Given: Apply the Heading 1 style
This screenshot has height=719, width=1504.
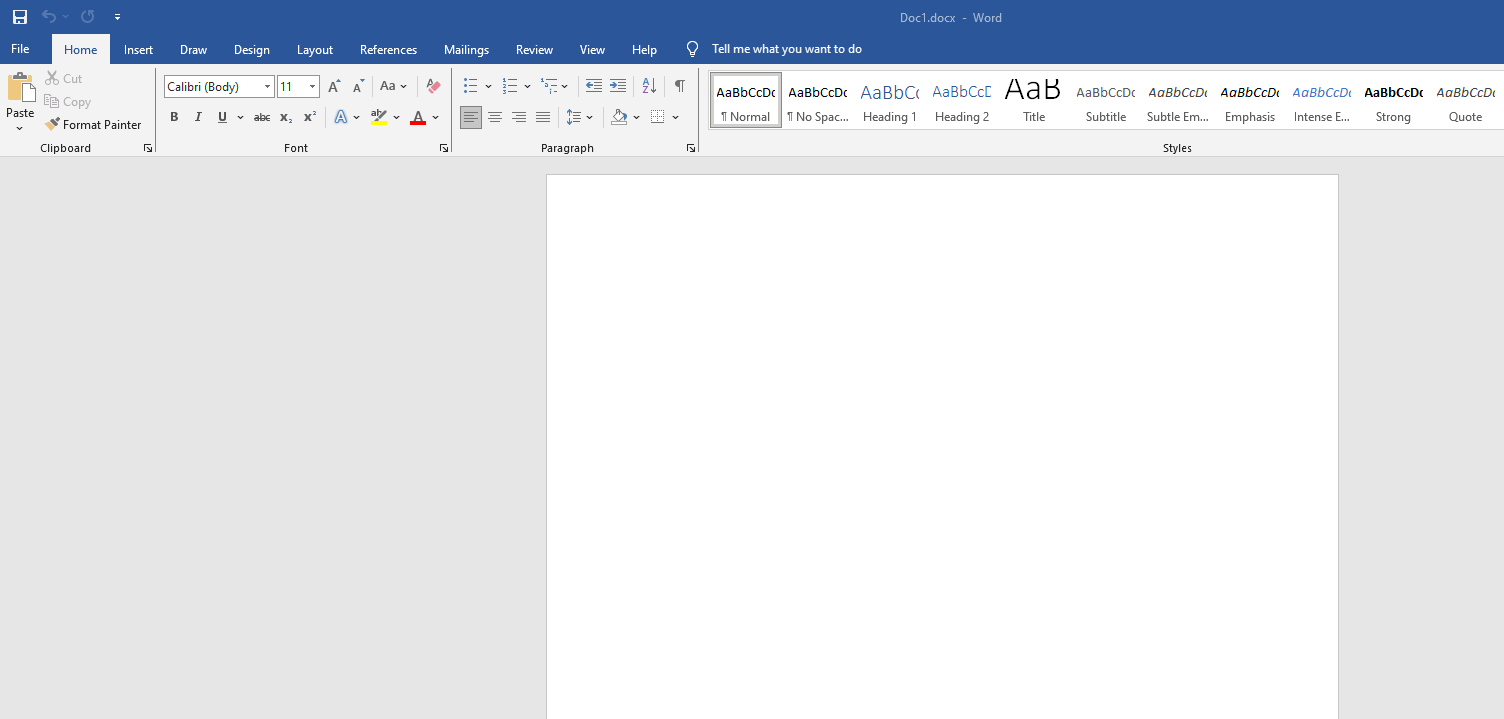Looking at the screenshot, I should [890, 101].
